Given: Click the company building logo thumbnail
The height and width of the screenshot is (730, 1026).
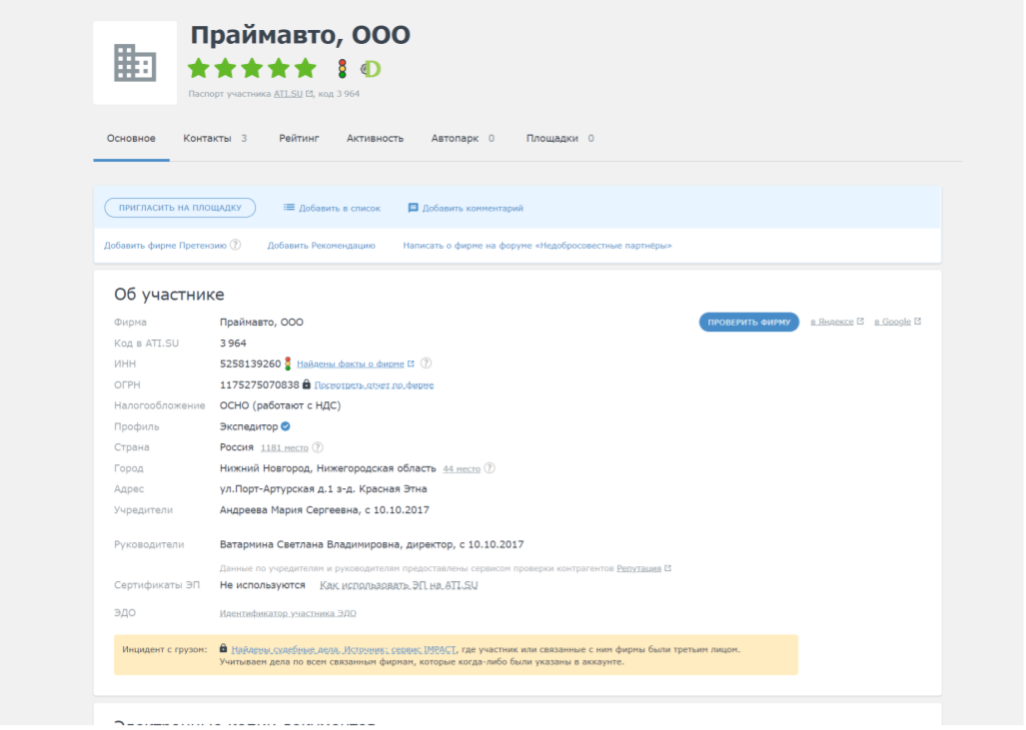Looking at the screenshot, I should 135,63.
